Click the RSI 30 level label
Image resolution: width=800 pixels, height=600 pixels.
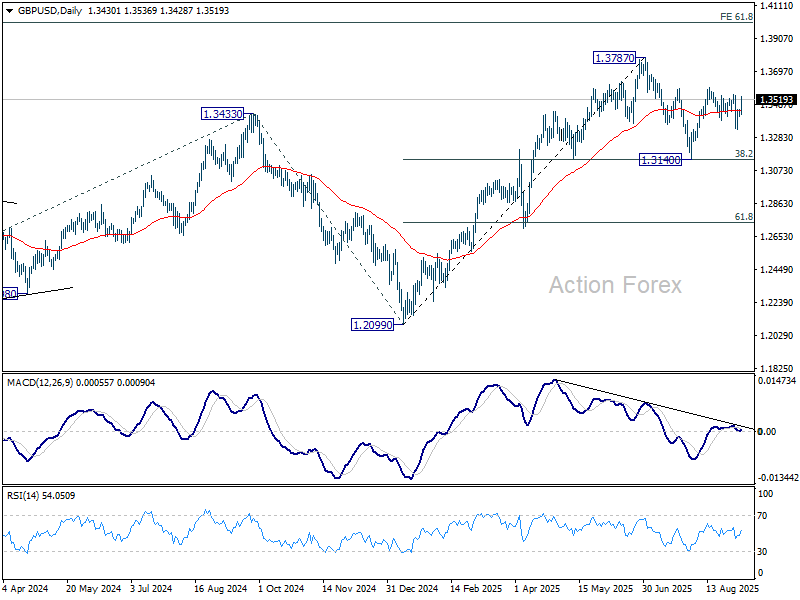pyautogui.click(x=762, y=552)
